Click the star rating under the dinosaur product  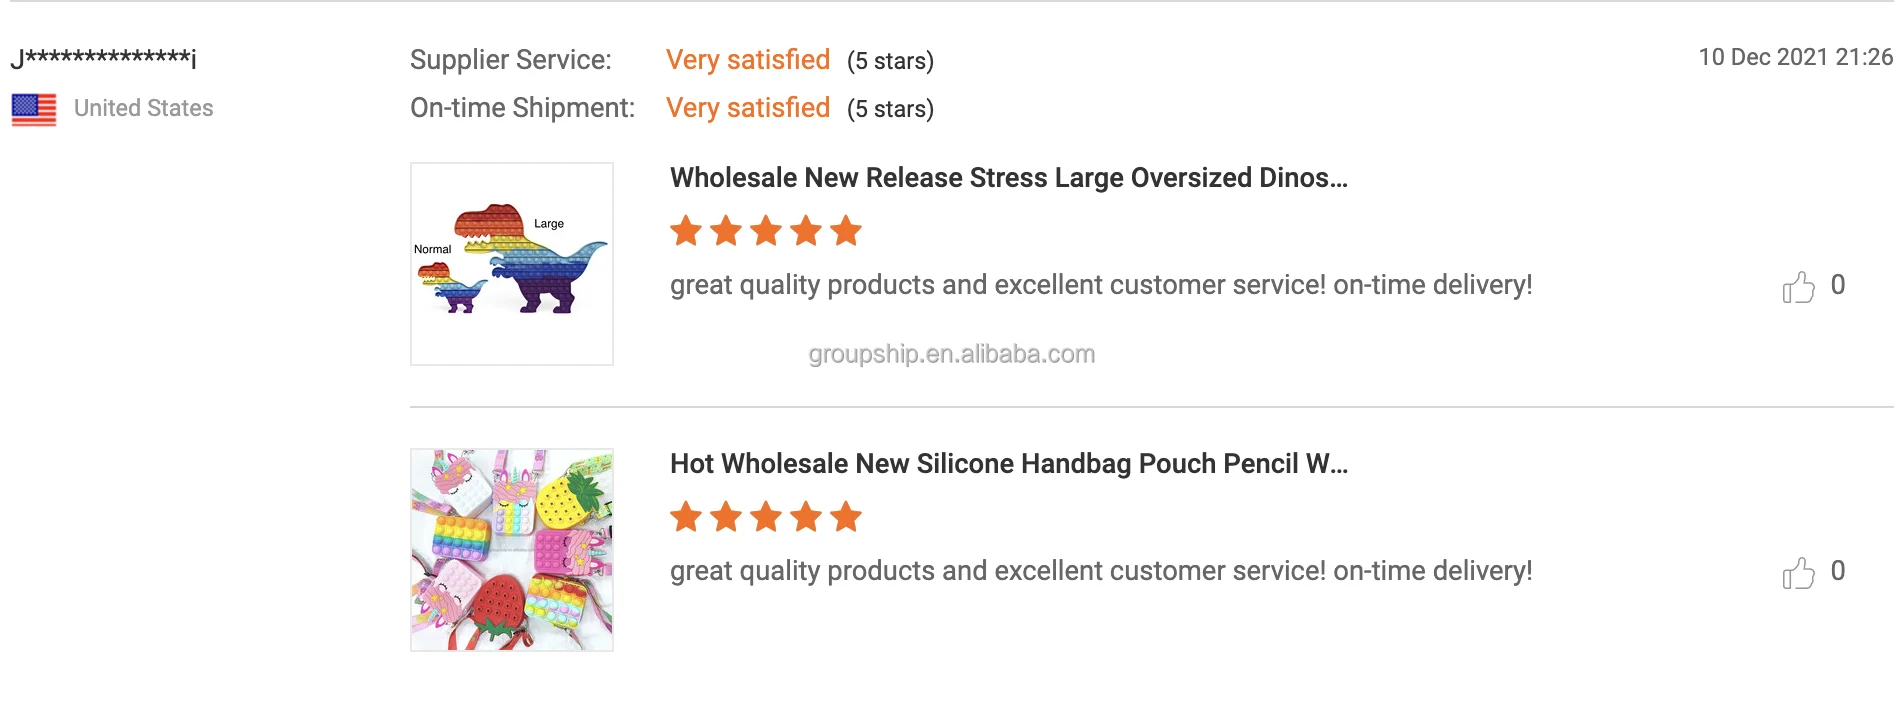click(x=765, y=231)
